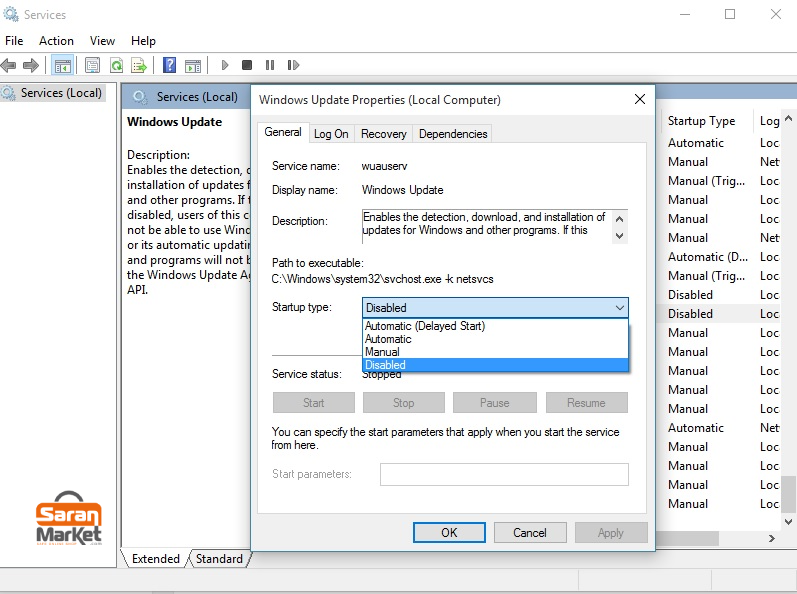Click the Cancel button
The width and height of the screenshot is (797, 594).
pos(530,533)
